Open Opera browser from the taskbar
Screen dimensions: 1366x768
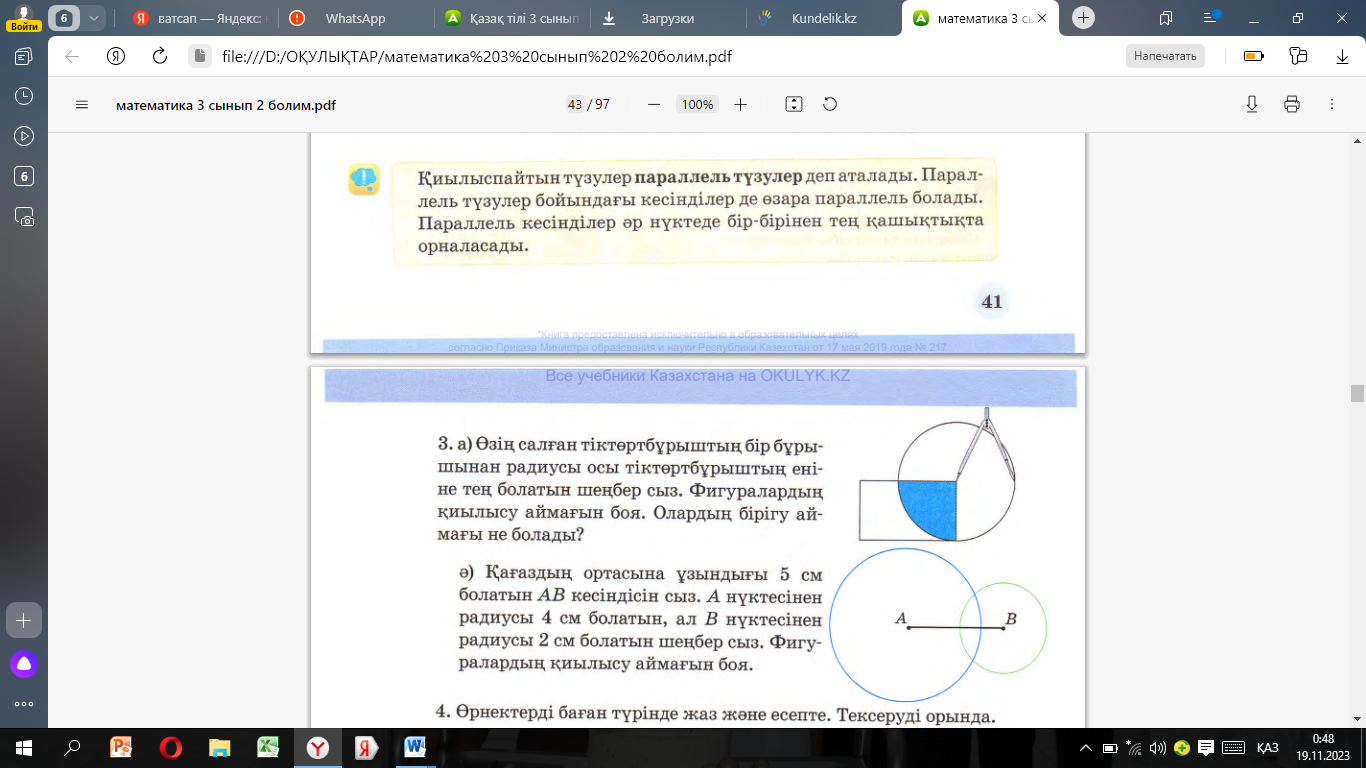(170, 747)
